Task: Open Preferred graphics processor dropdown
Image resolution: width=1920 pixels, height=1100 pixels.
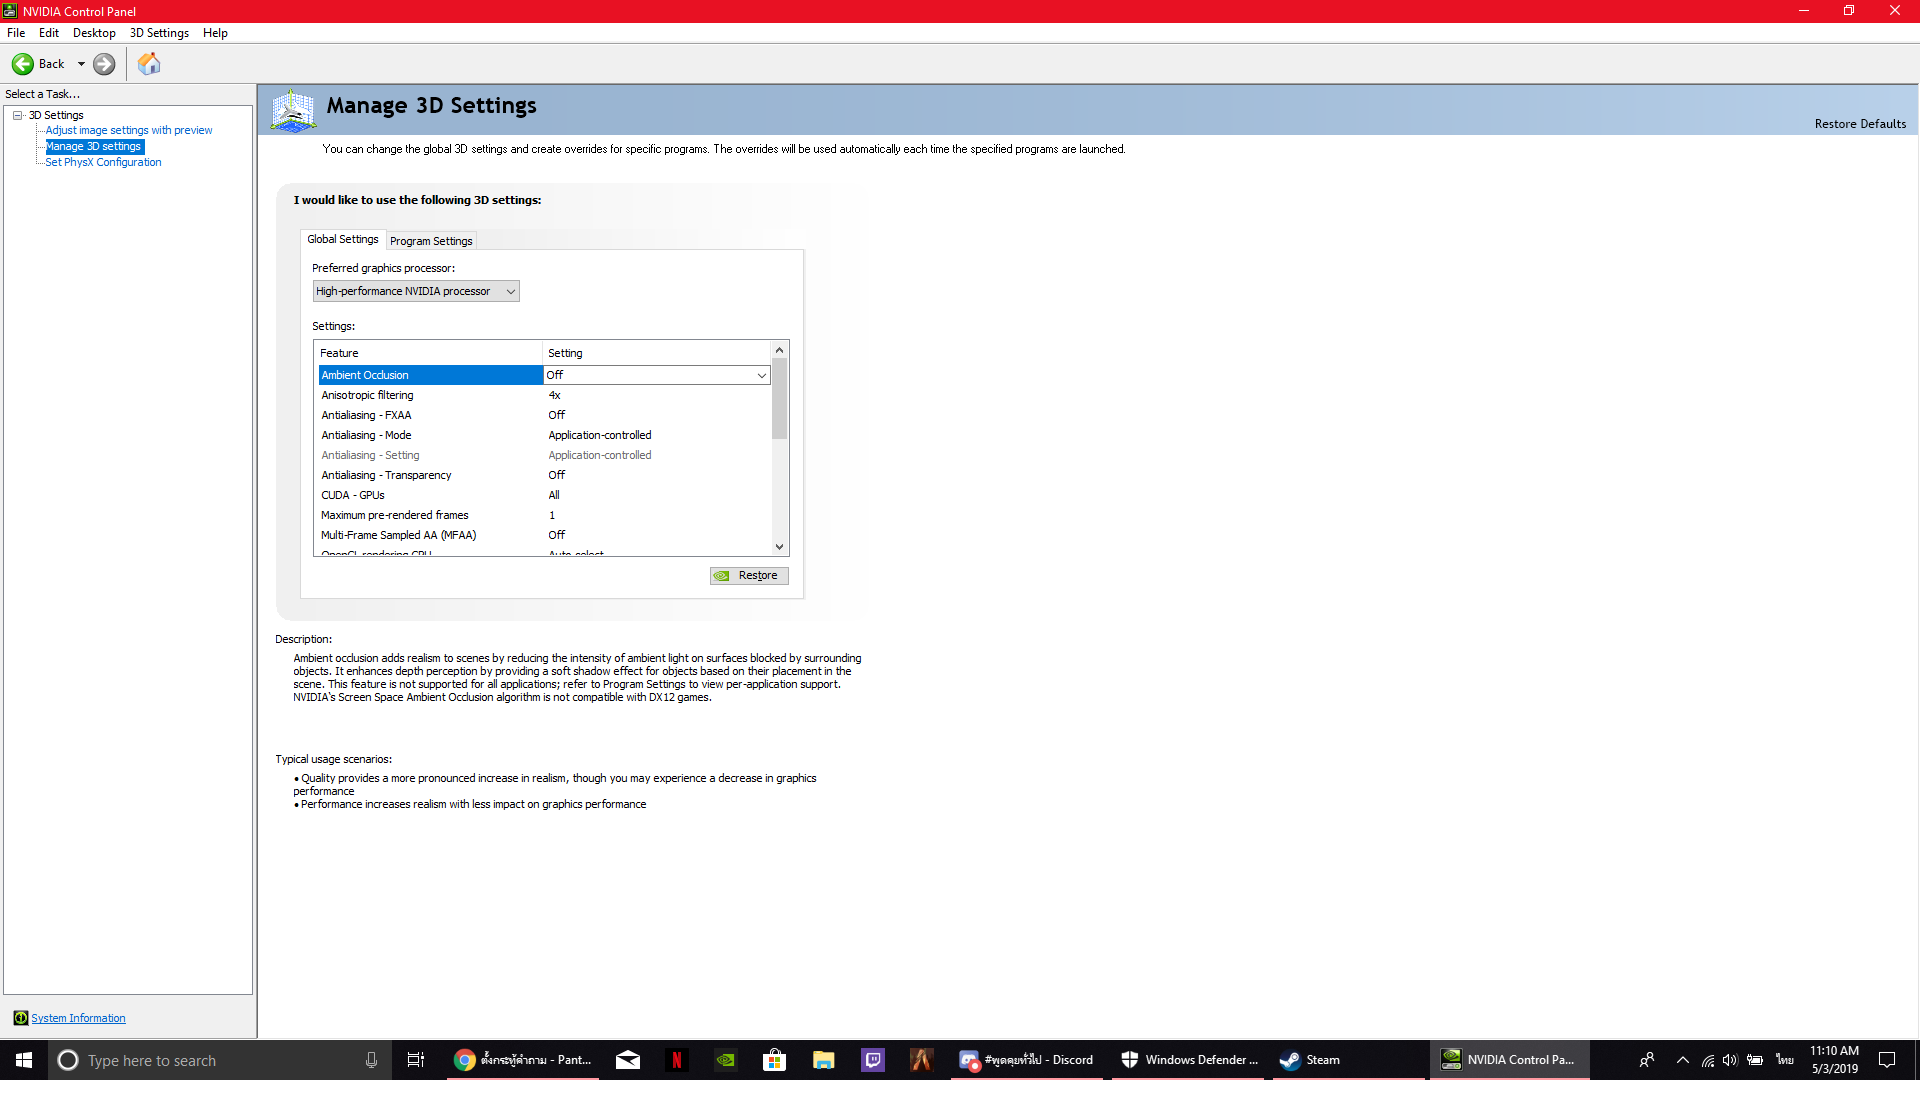Action: (416, 291)
